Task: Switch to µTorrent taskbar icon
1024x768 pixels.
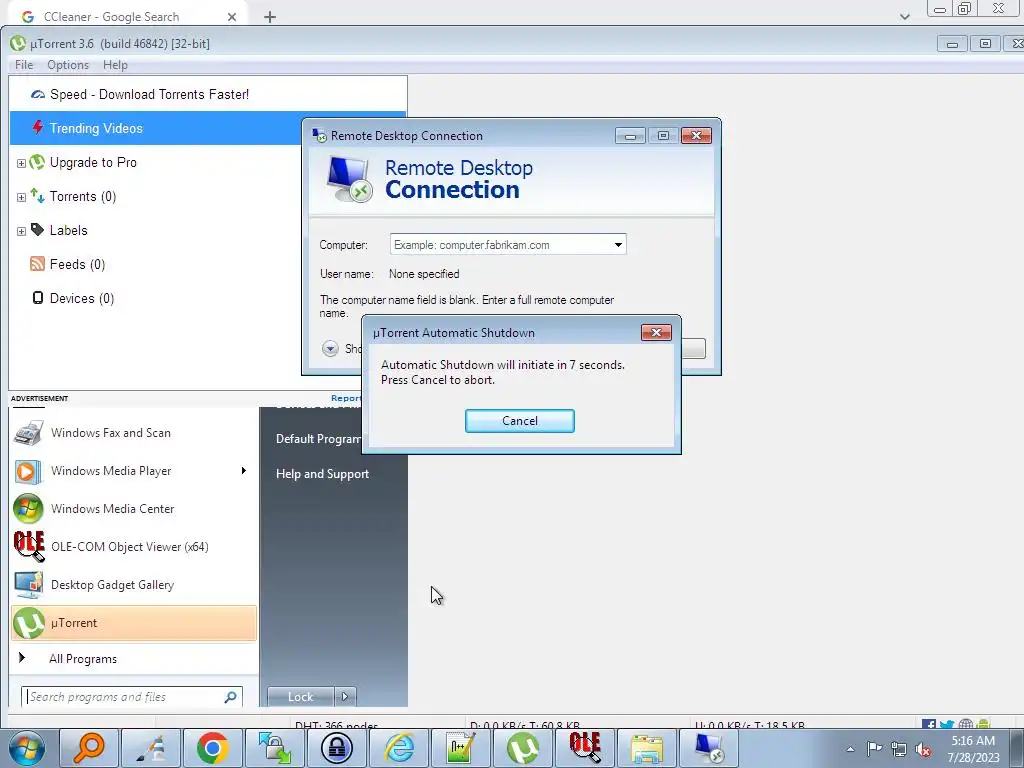Action: 522,748
